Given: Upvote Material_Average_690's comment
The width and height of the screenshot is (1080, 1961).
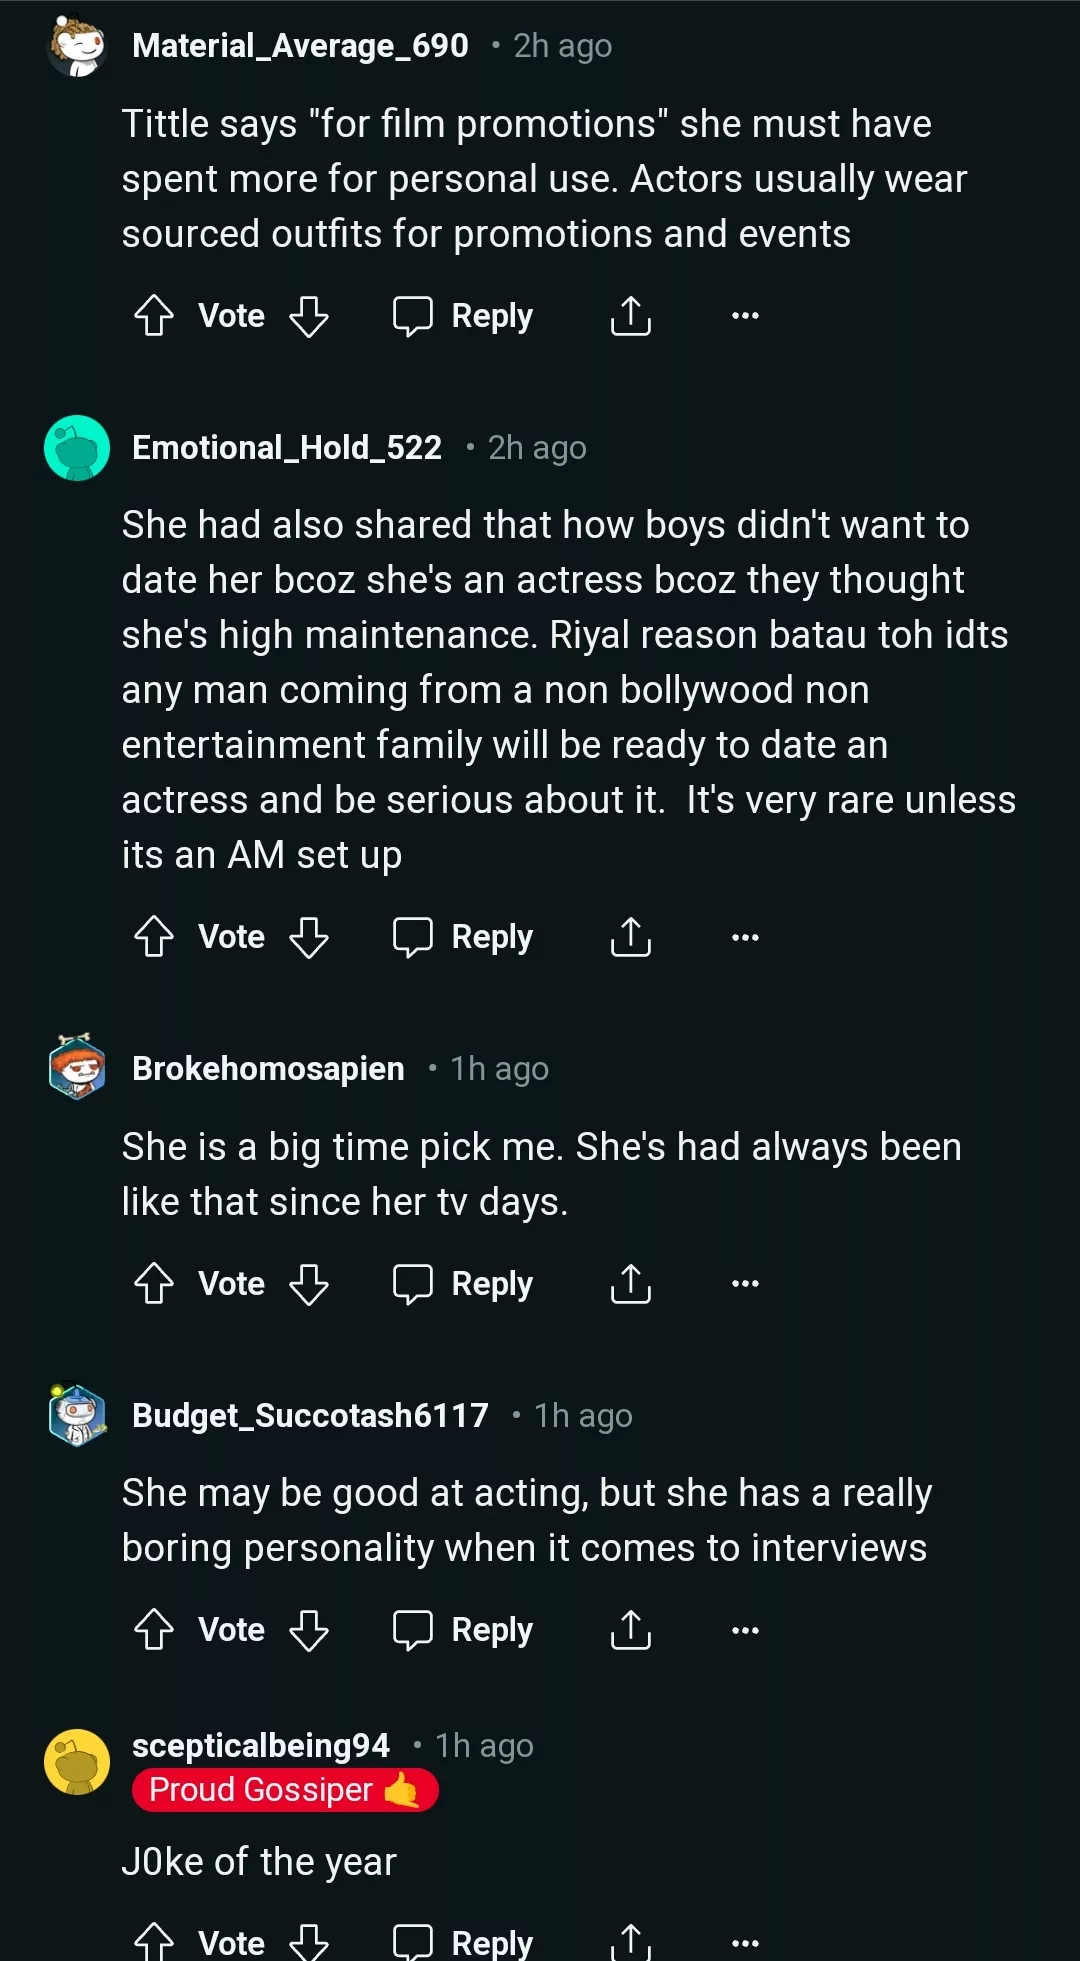Looking at the screenshot, I should point(154,316).
